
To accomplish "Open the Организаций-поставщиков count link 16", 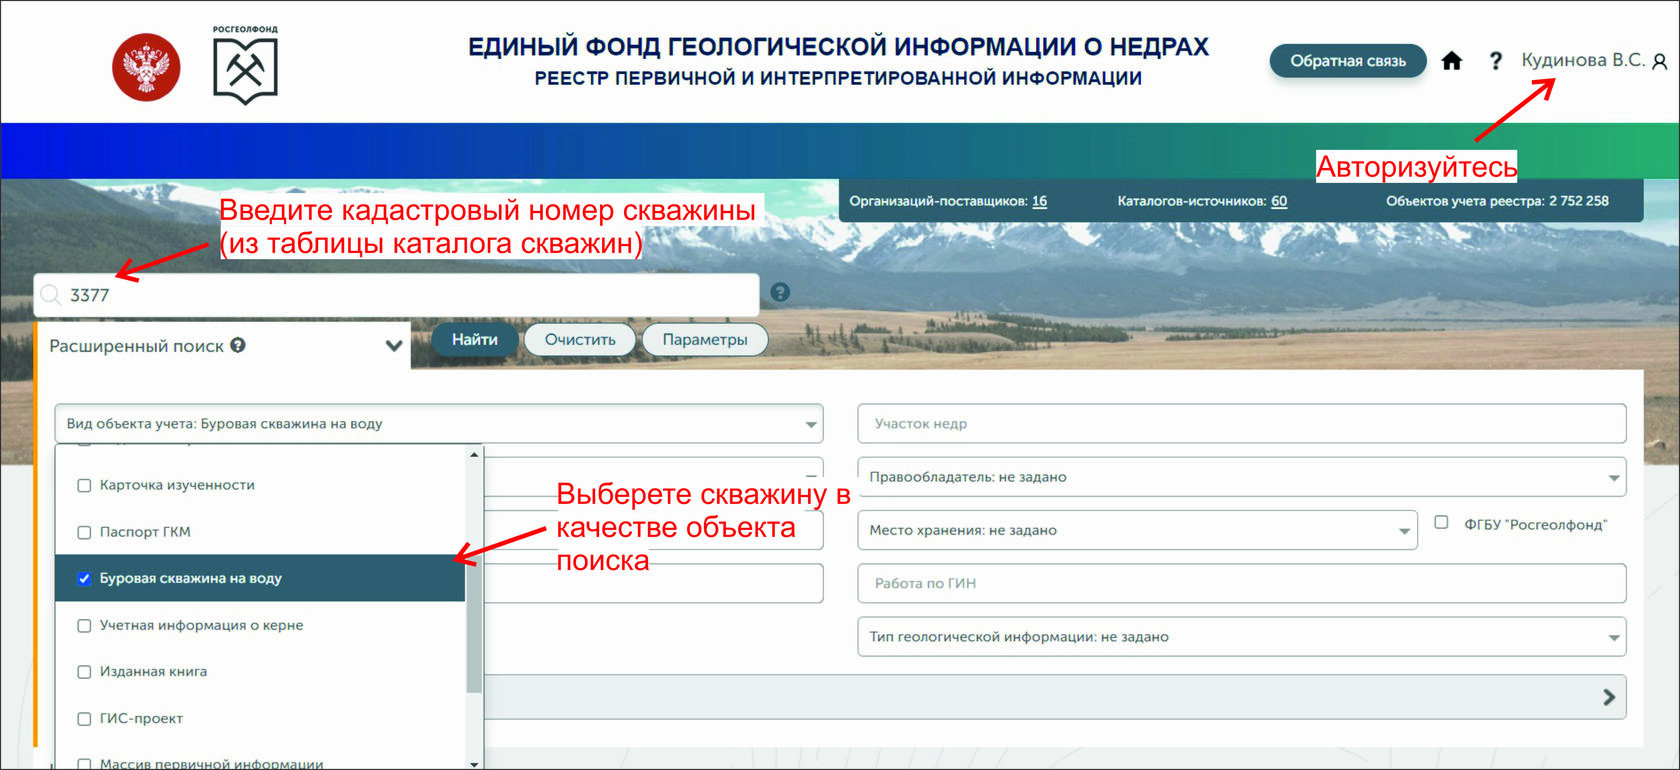I will pos(1040,201).
